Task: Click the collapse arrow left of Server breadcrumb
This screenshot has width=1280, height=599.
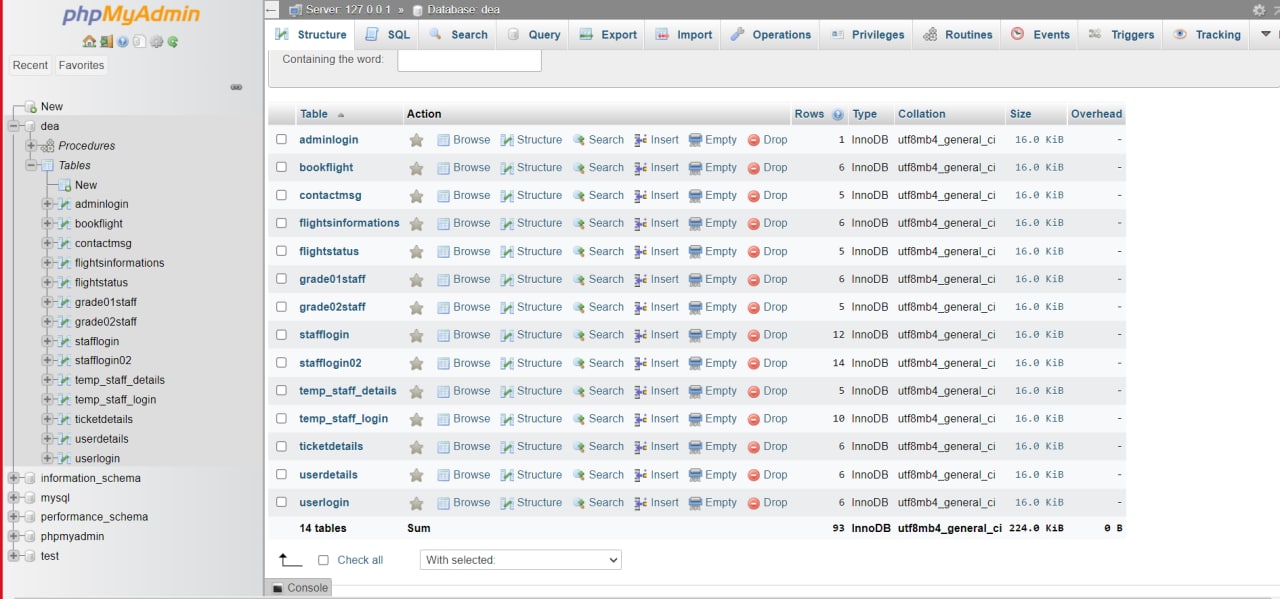Action: pos(272,10)
